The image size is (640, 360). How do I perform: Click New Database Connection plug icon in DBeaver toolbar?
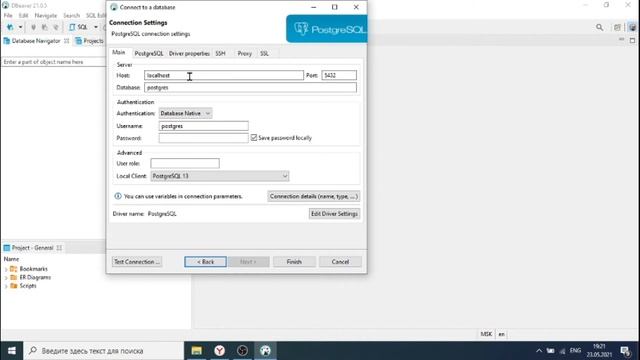[10, 27]
